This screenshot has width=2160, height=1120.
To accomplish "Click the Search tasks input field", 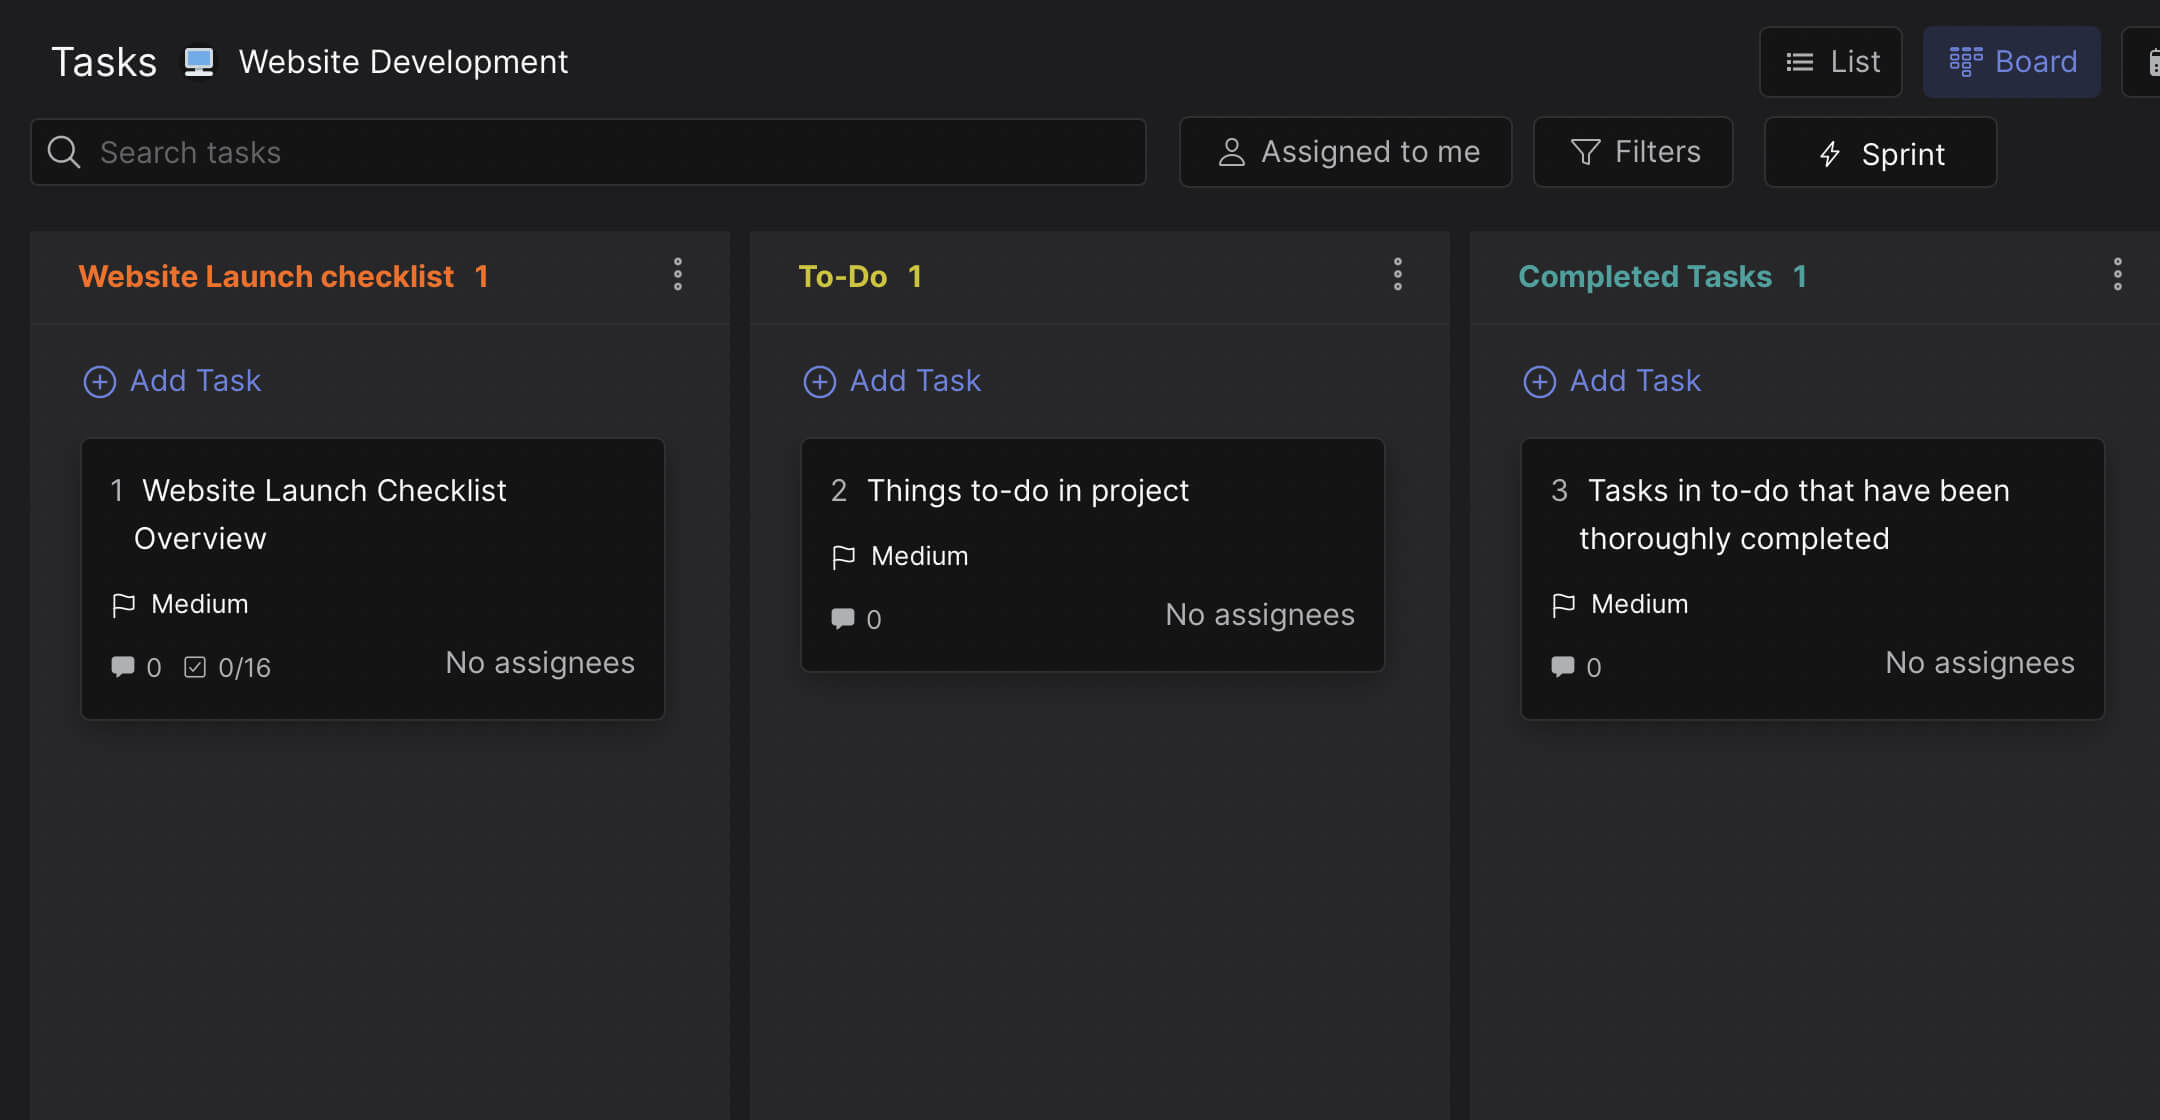I will [x=588, y=152].
